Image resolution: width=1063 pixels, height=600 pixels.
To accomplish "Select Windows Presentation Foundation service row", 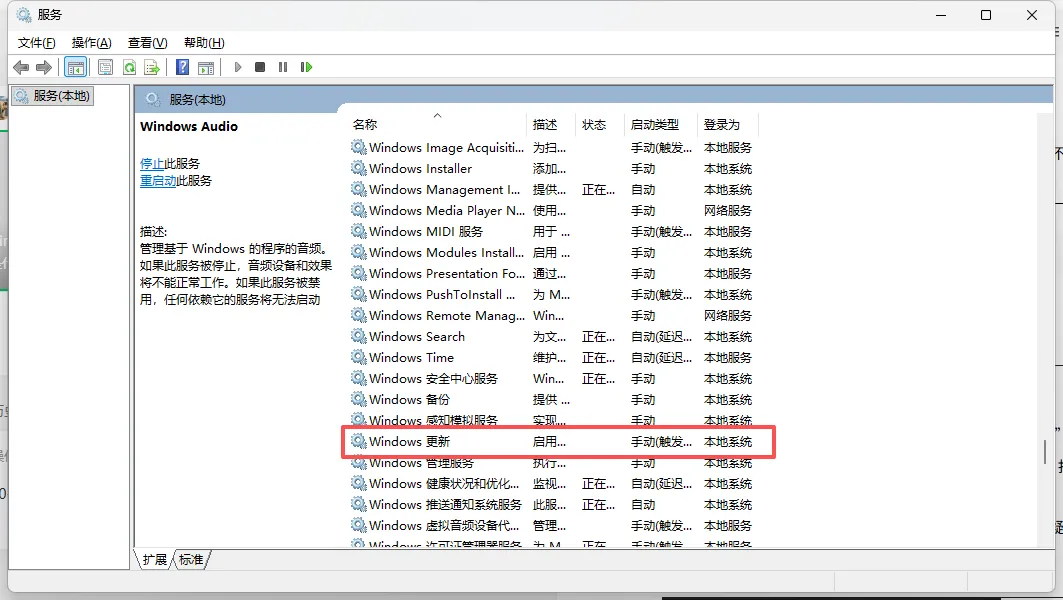I will (x=552, y=274).
